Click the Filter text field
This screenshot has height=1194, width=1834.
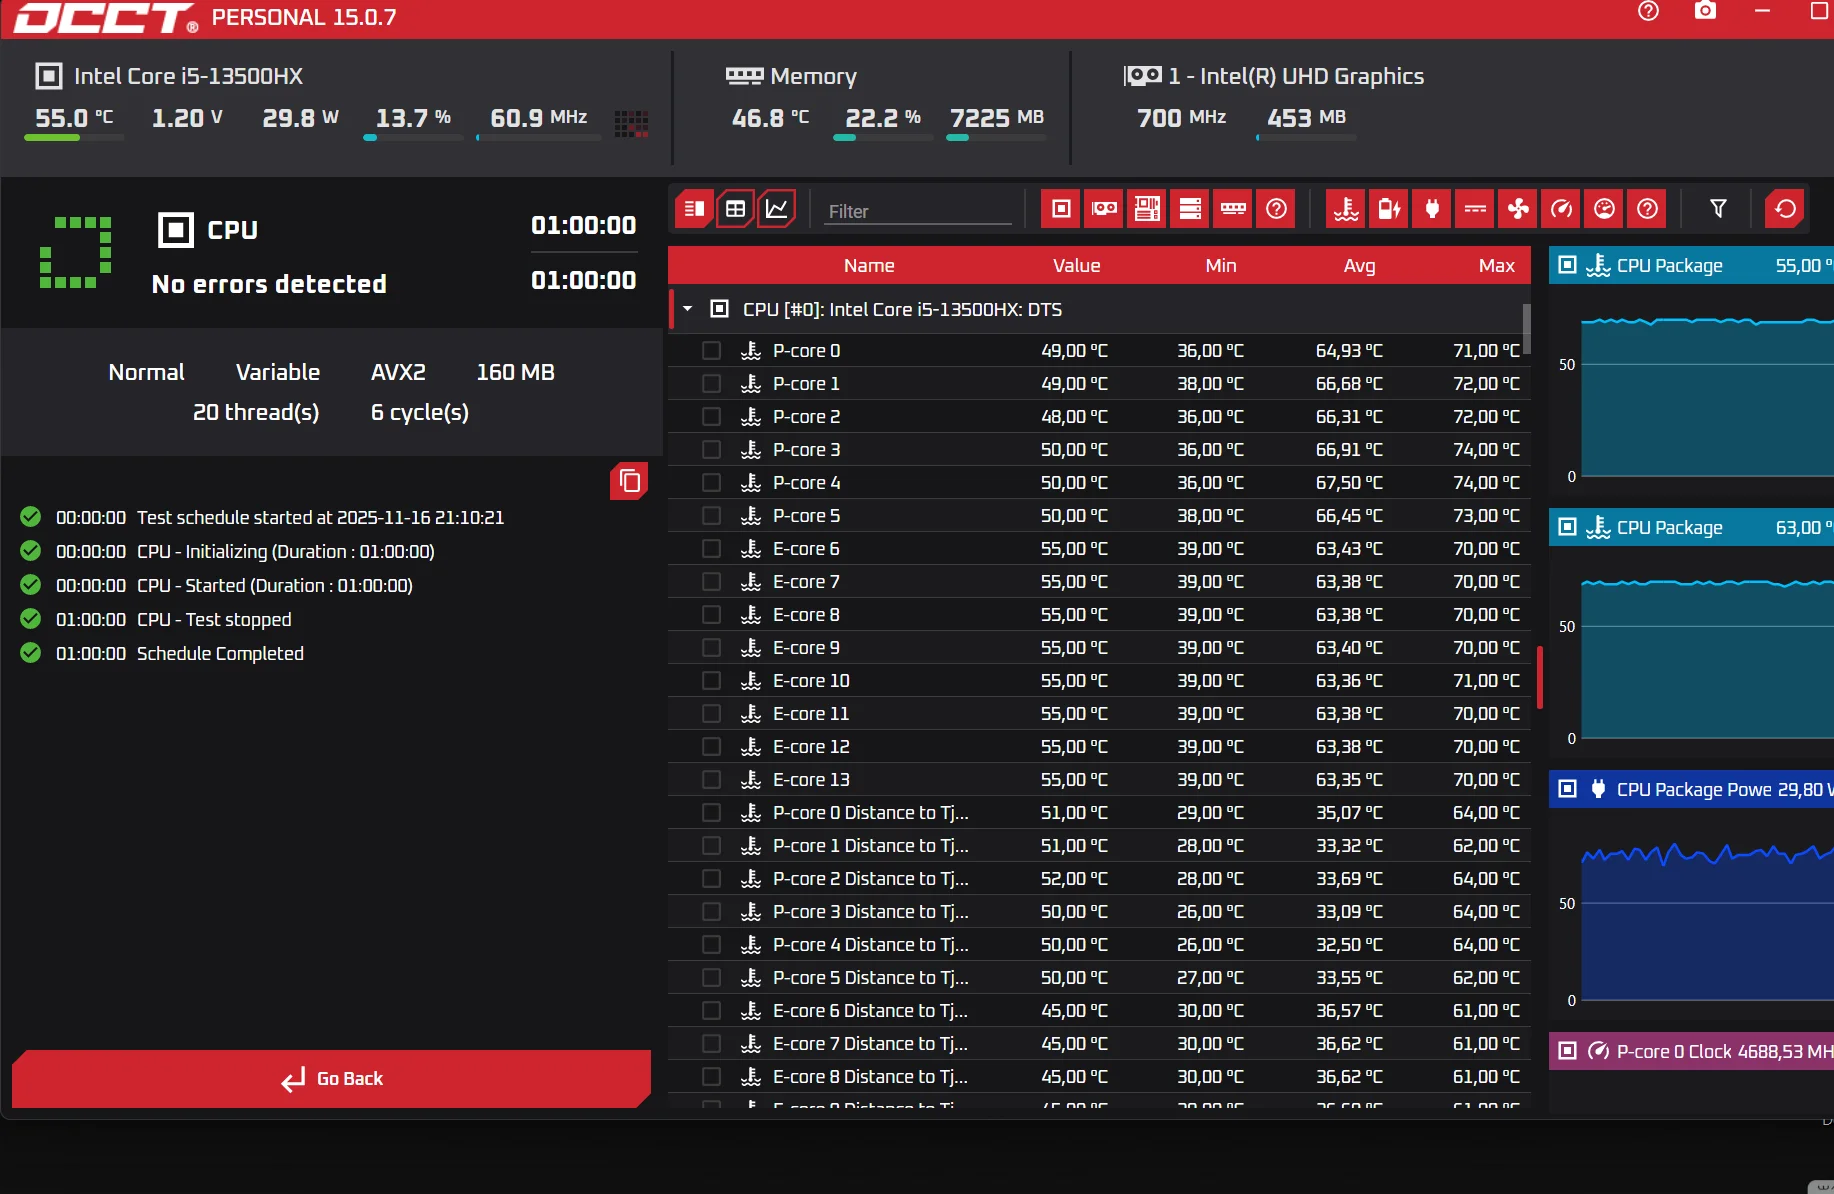[x=918, y=211]
